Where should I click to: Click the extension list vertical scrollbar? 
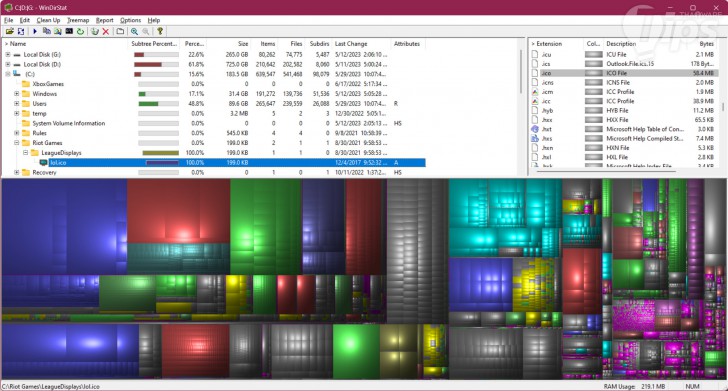point(722,107)
